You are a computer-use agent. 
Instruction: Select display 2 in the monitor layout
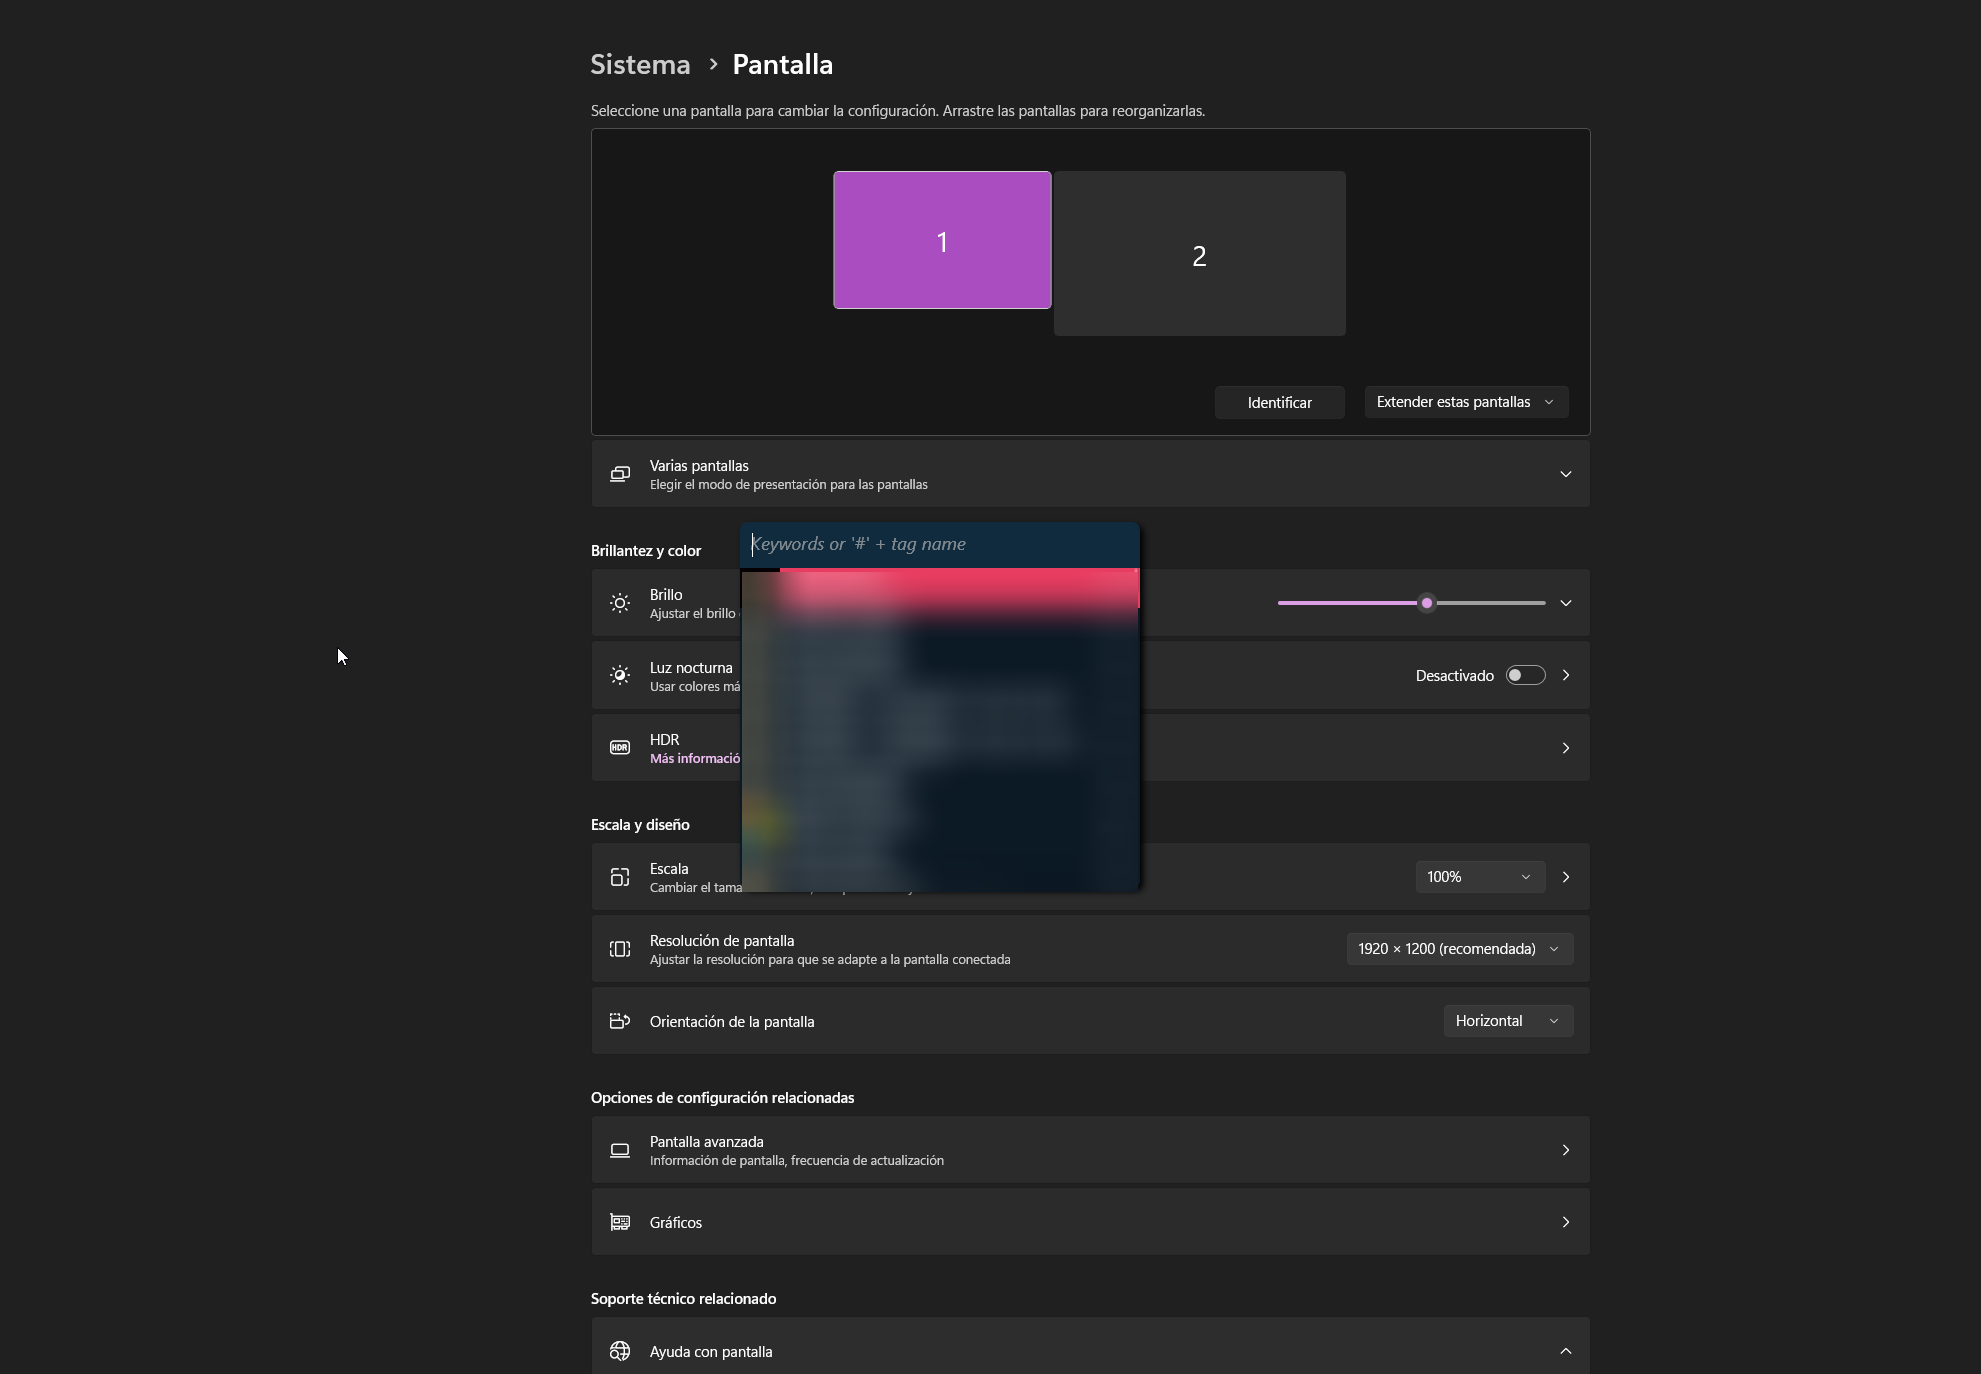coord(1199,254)
